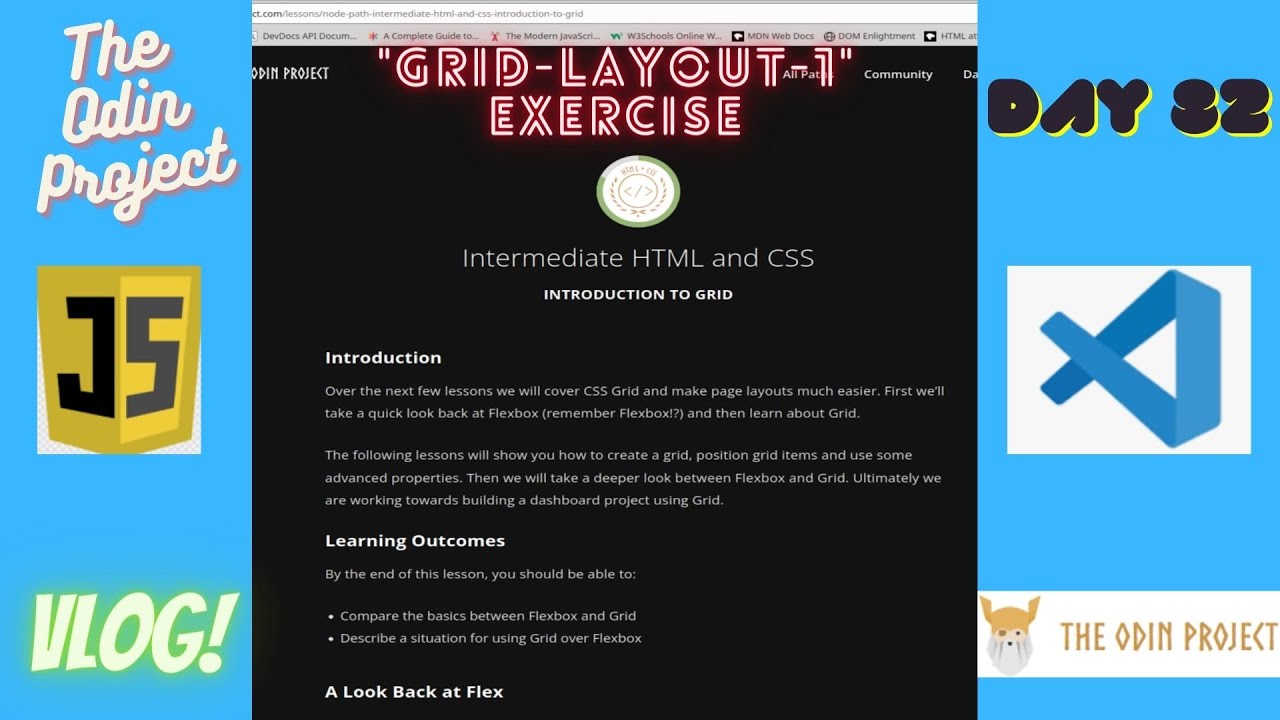Open the W3Schools Online W... bookmark
The height and width of the screenshot is (720, 1280).
point(666,36)
